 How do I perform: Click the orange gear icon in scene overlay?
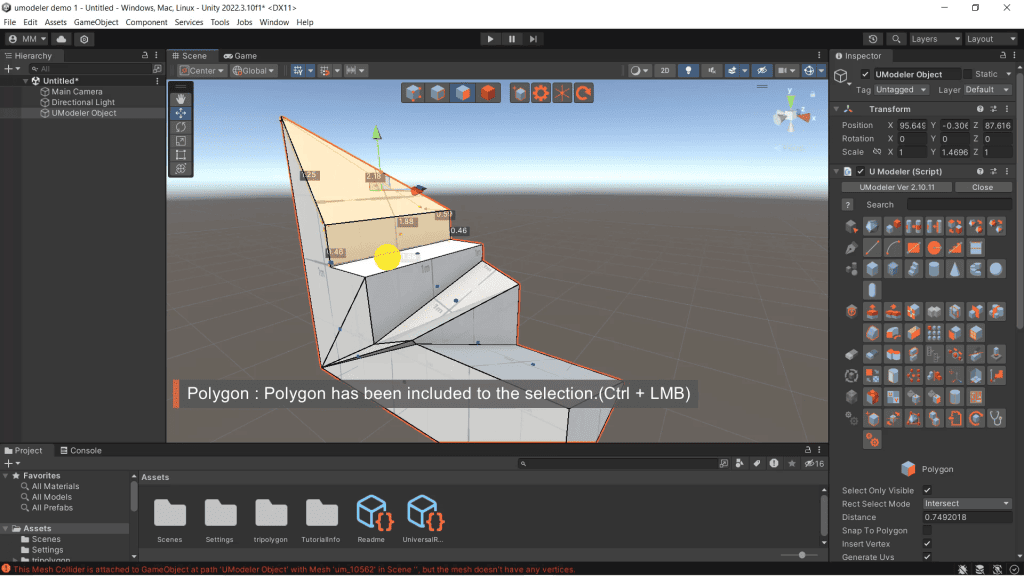tap(541, 93)
